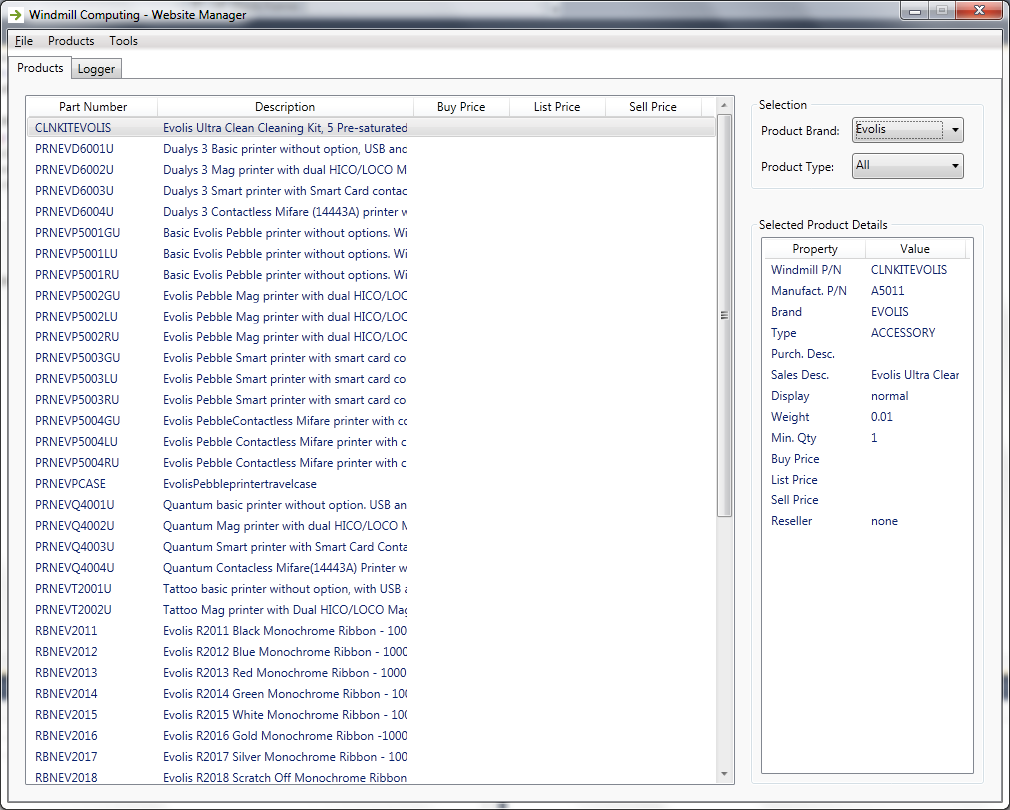1010x810 pixels.
Task: Open the Product Type dropdown
Action: [907, 166]
